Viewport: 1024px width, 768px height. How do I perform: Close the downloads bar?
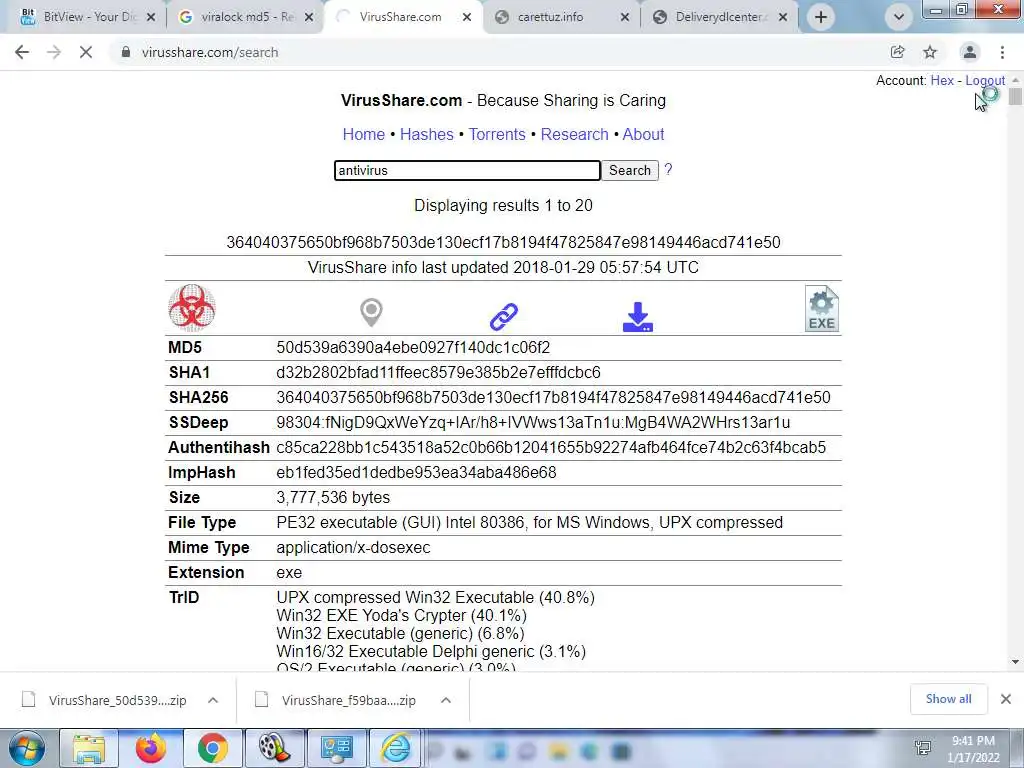tap(1006, 699)
